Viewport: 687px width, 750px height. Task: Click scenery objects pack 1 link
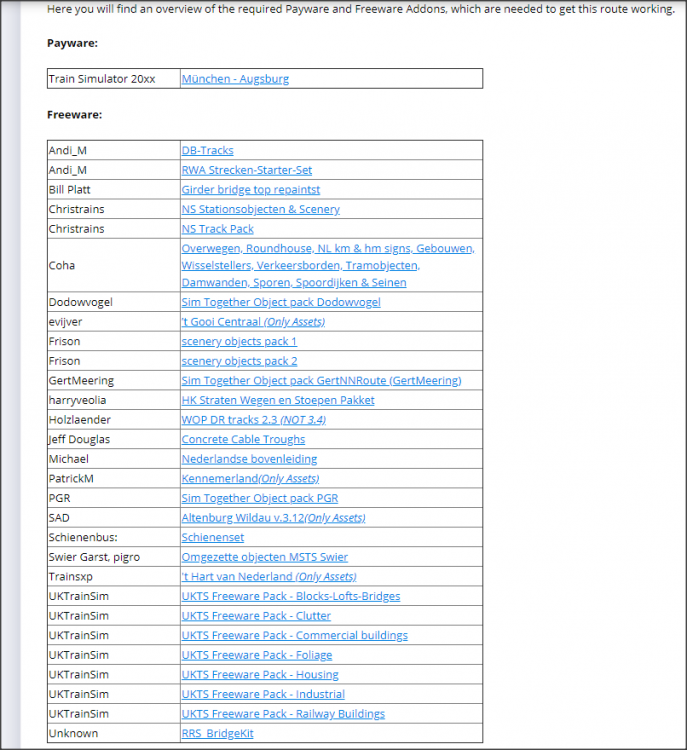pos(239,342)
